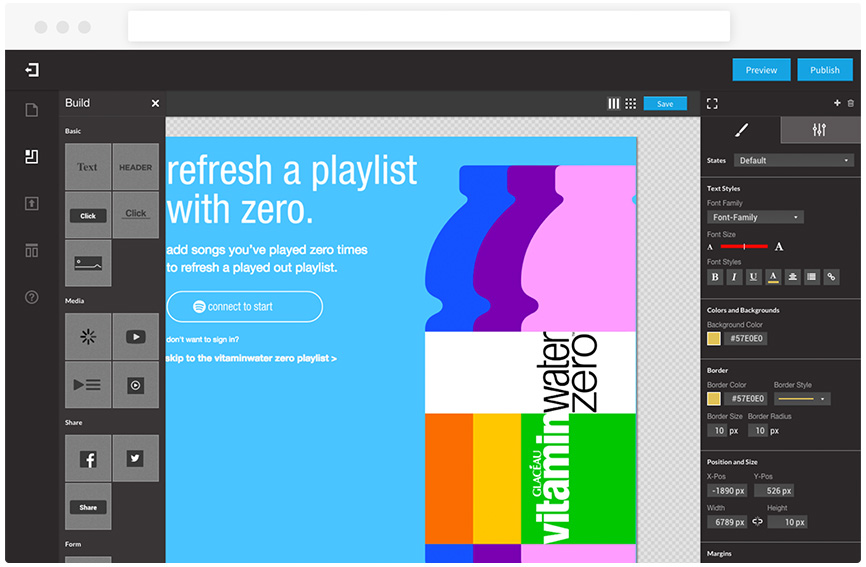
Task: Add the Share button tile
Action: pos(88,507)
